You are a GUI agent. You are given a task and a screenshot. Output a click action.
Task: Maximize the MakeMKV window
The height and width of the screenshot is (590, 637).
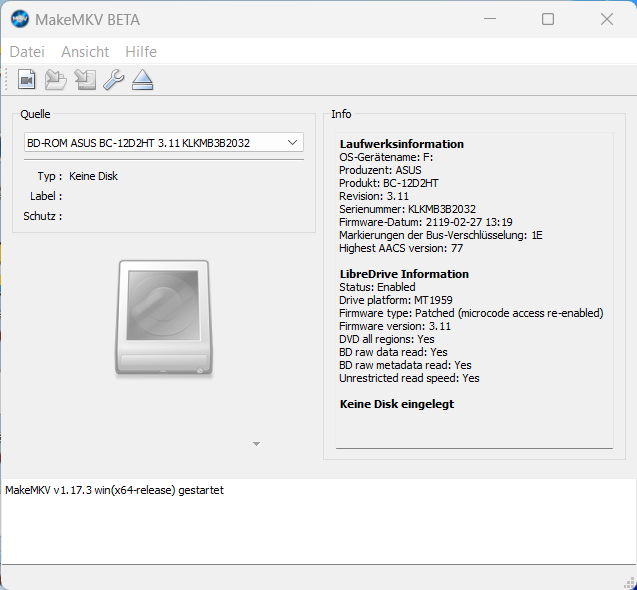point(548,19)
